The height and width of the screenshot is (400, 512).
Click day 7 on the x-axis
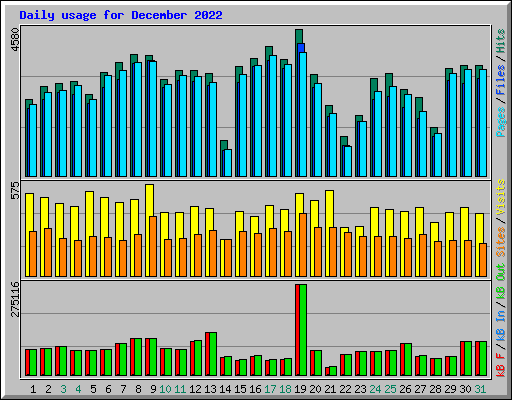point(123,389)
